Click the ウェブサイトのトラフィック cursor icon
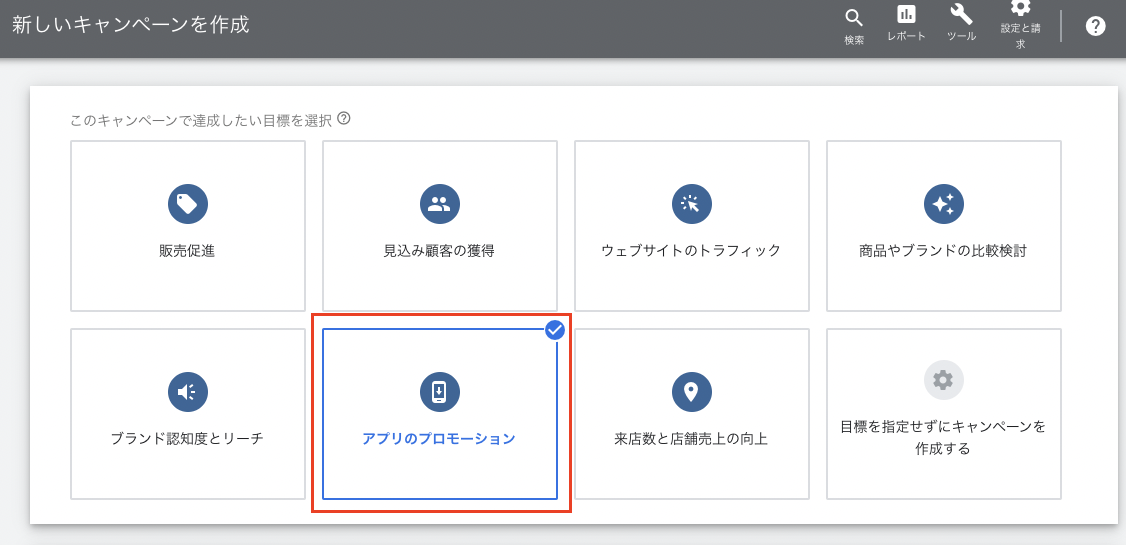The width and height of the screenshot is (1126, 545). point(691,204)
